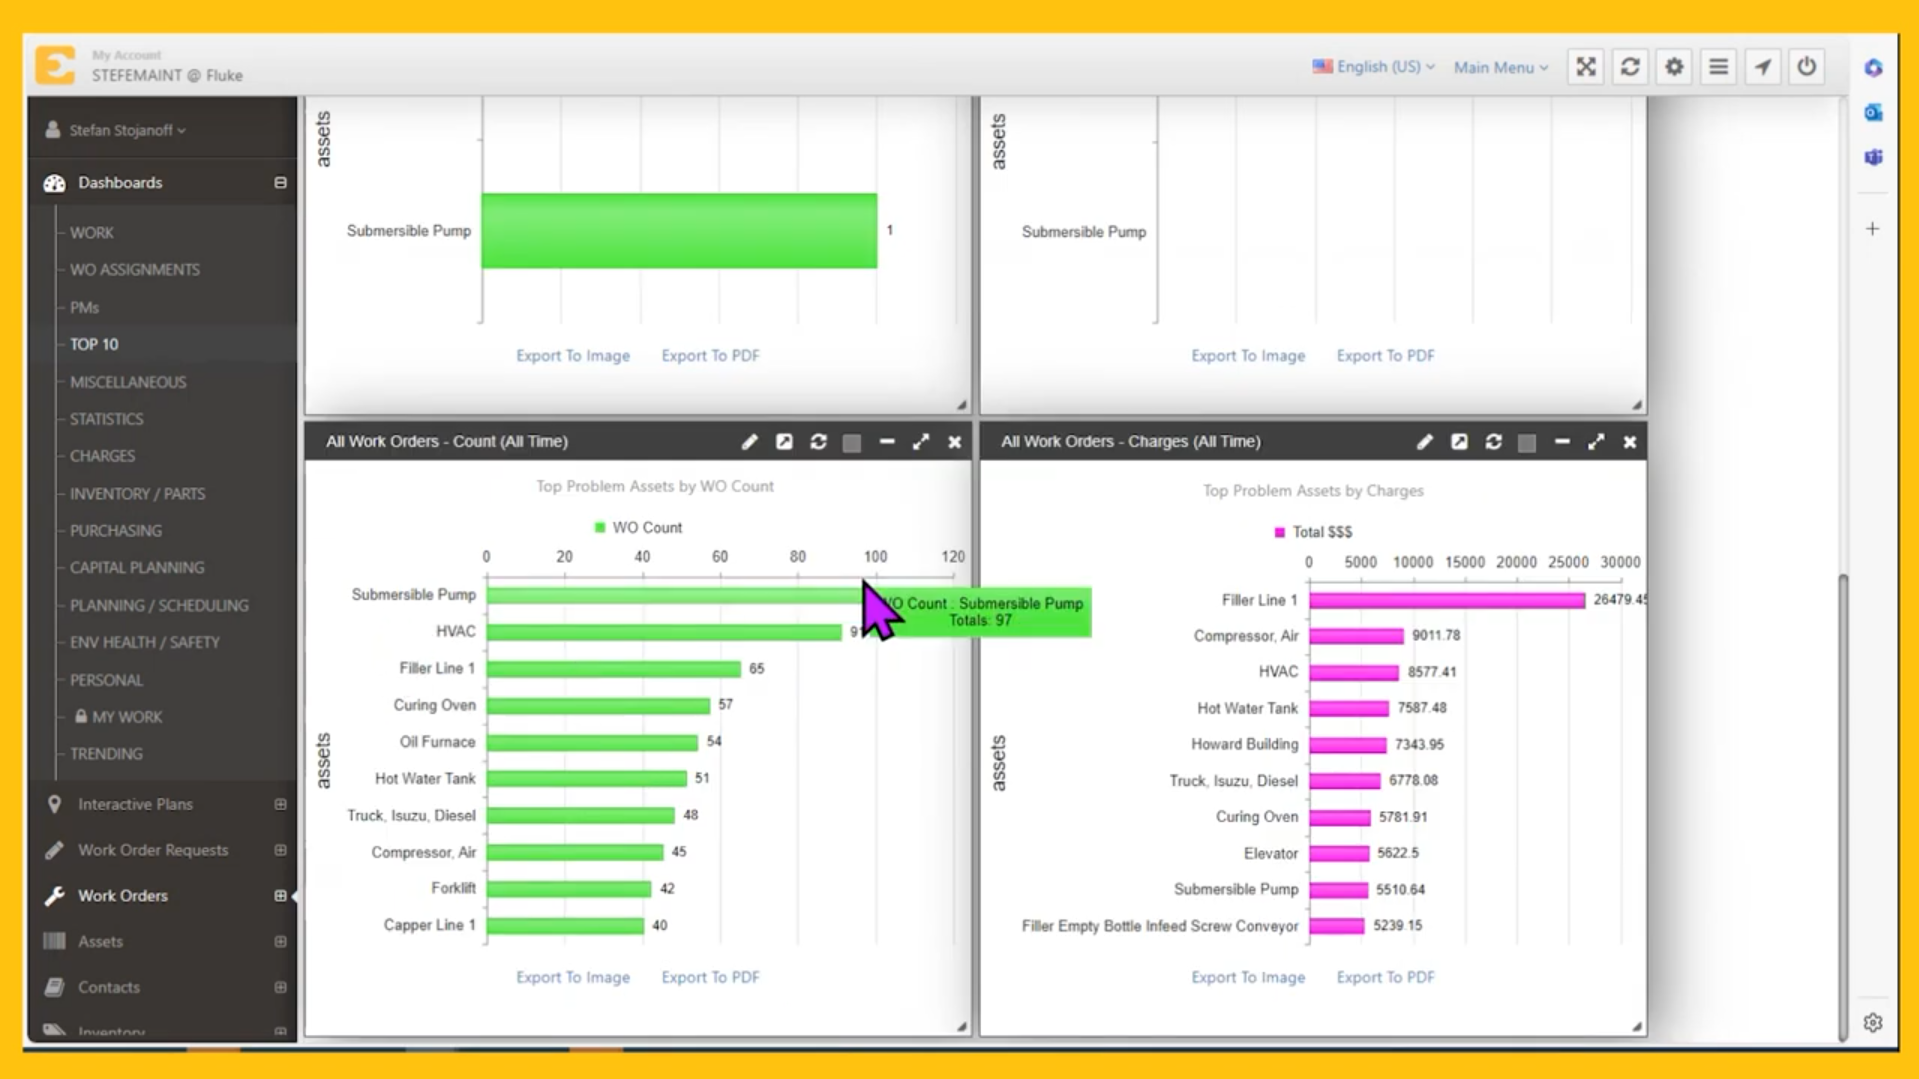
Task: Open the English (US) language dropdown
Action: 1373,67
